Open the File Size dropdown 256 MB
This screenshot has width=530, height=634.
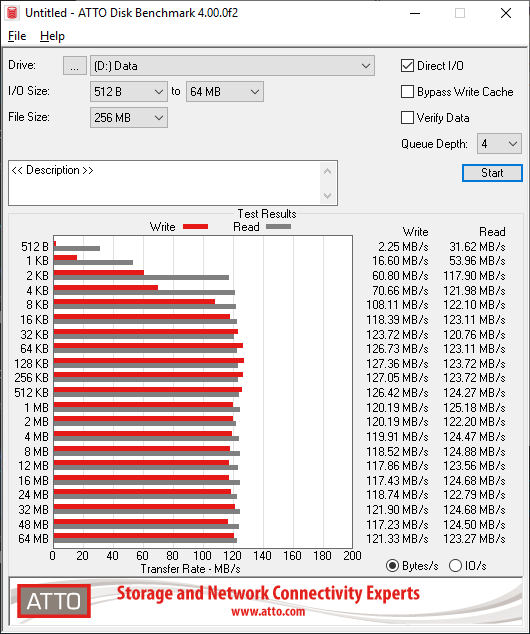pyautogui.click(x=129, y=118)
